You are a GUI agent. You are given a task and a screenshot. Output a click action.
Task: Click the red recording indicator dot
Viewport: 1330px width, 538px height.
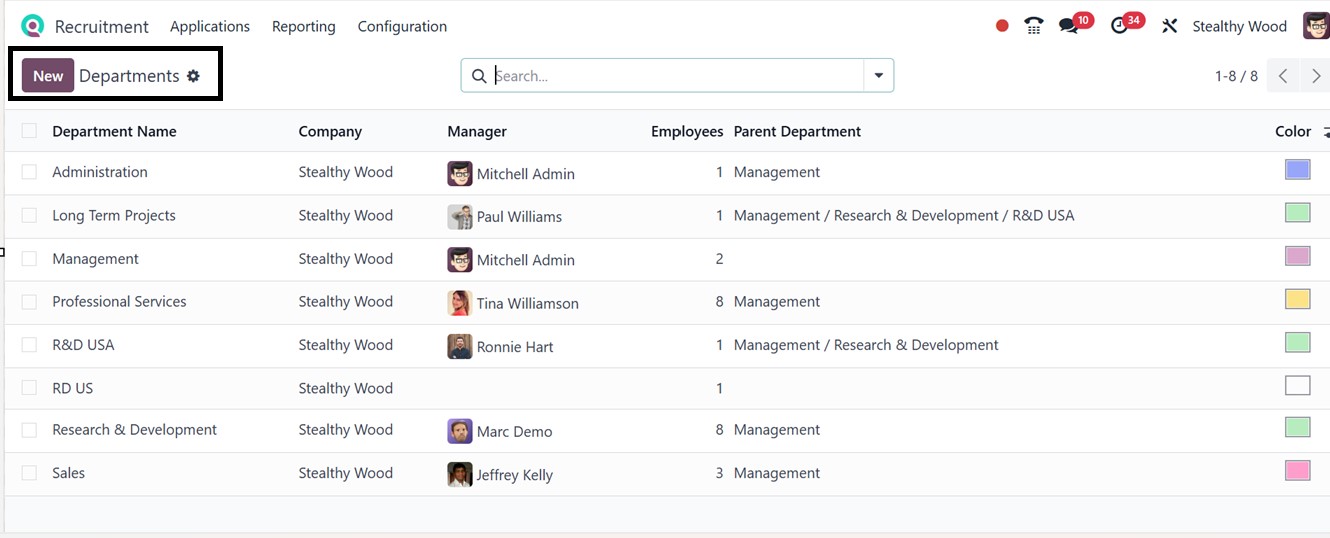[x=1002, y=26]
